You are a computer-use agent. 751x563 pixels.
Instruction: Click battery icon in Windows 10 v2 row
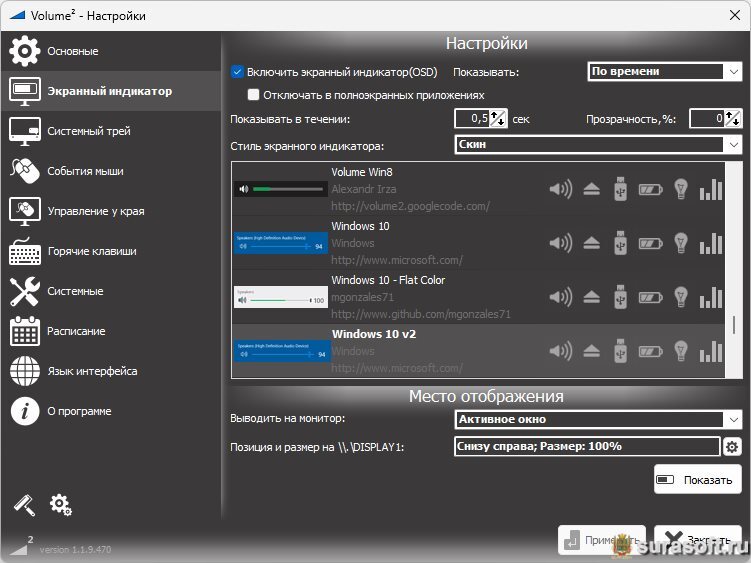pyautogui.click(x=650, y=350)
